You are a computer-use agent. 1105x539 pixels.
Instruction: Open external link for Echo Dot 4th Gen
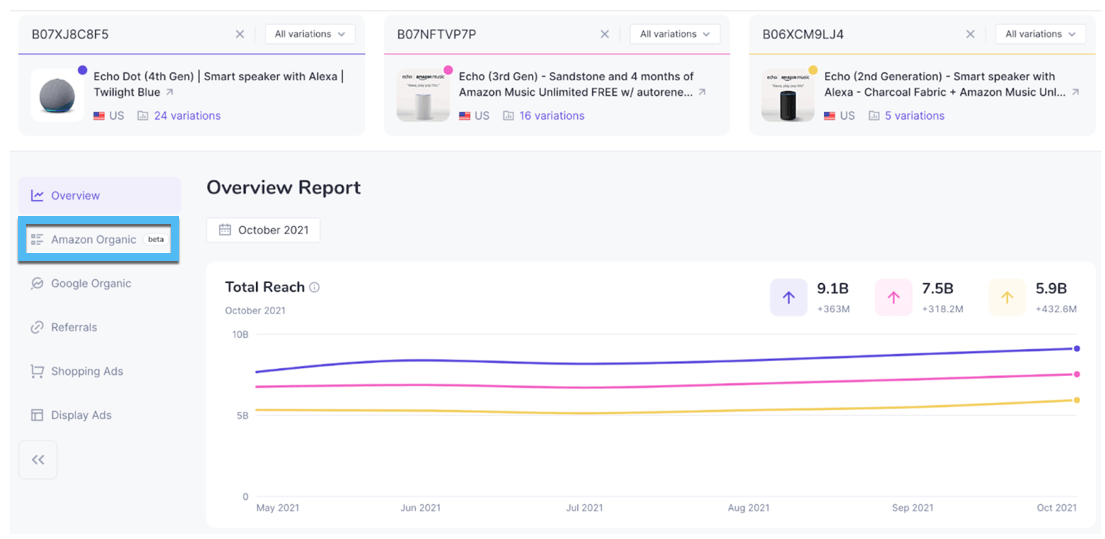click(170, 93)
